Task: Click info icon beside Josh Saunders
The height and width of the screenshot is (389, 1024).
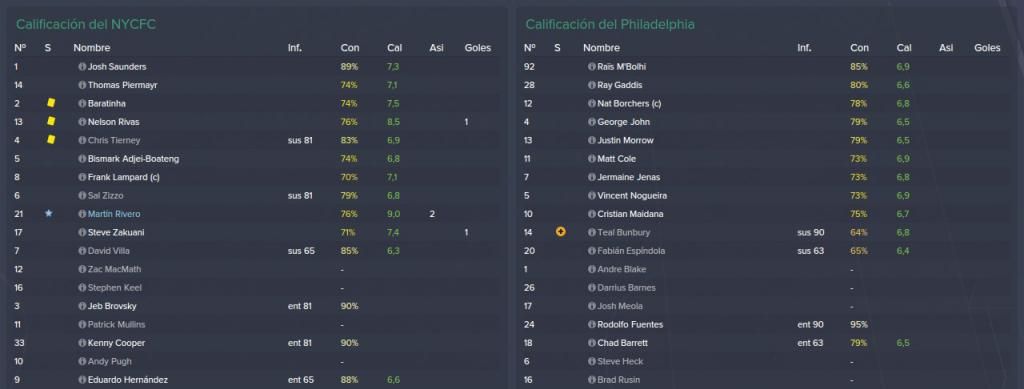Action: coord(82,67)
